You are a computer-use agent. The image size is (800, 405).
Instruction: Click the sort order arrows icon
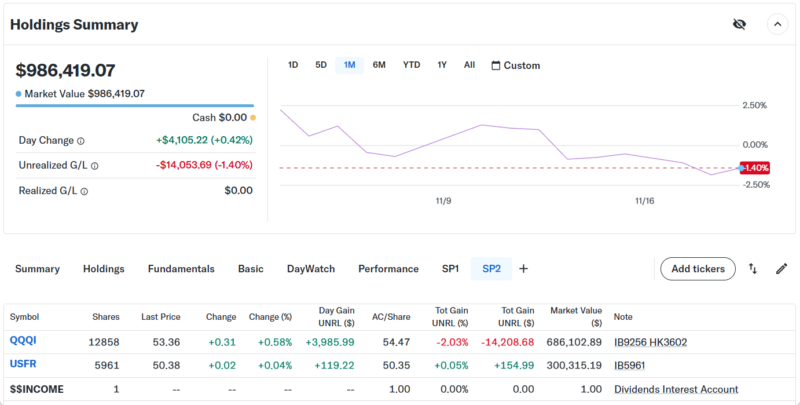(753, 269)
